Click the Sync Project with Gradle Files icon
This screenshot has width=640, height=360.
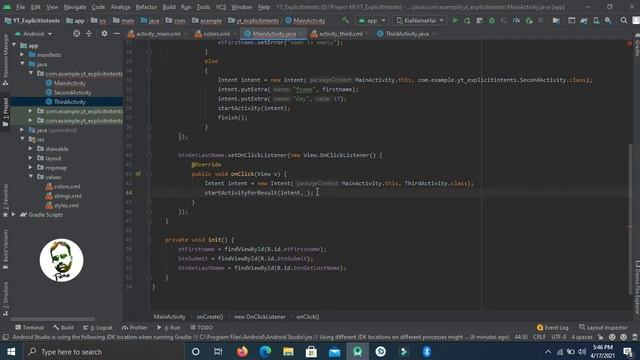[x=584, y=20]
